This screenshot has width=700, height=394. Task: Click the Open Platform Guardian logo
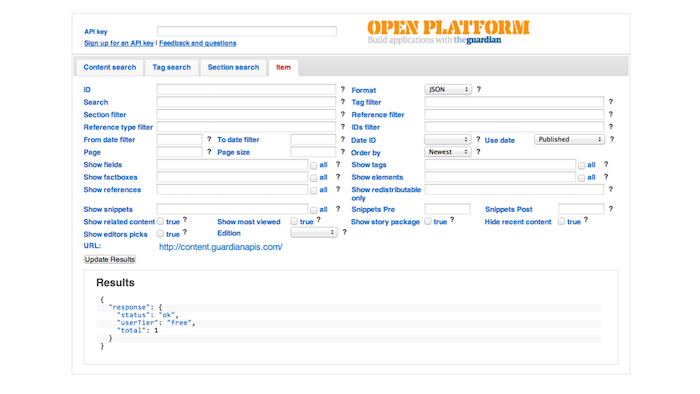pos(448,32)
